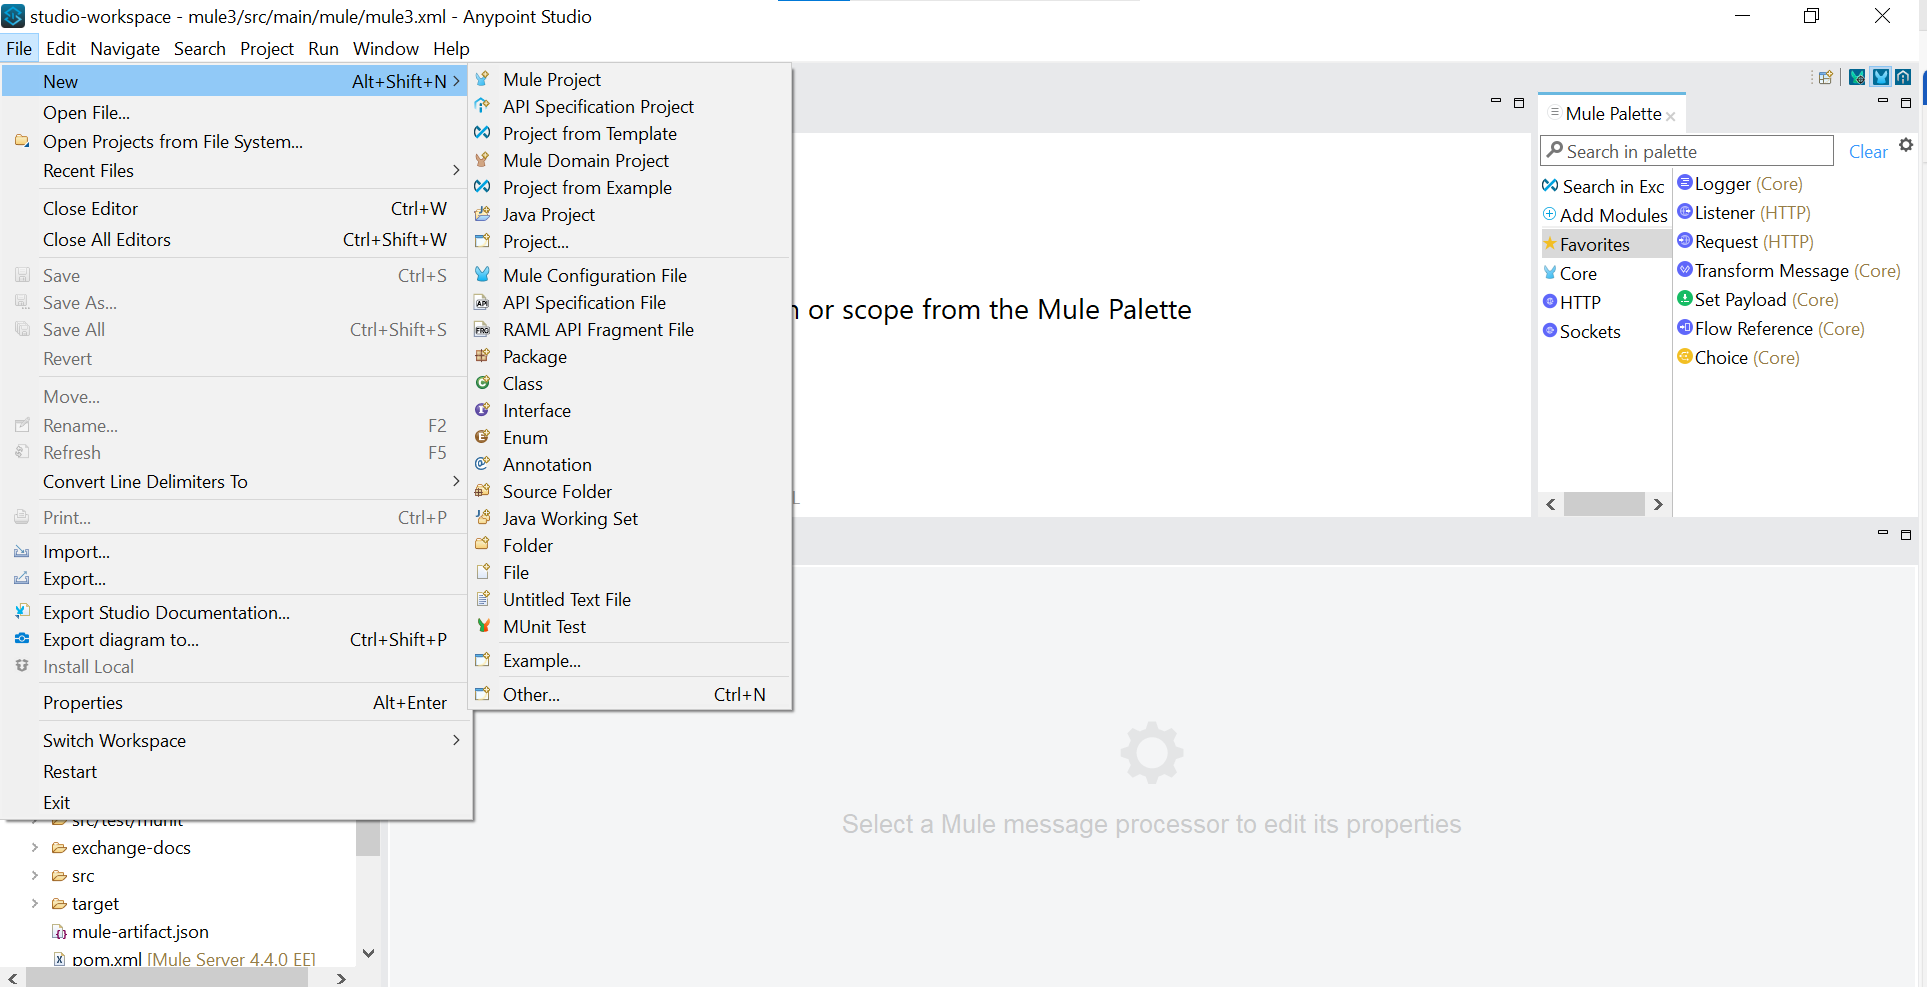
Task: Click the Mule Project icon in New submenu
Action: coord(482,79)
